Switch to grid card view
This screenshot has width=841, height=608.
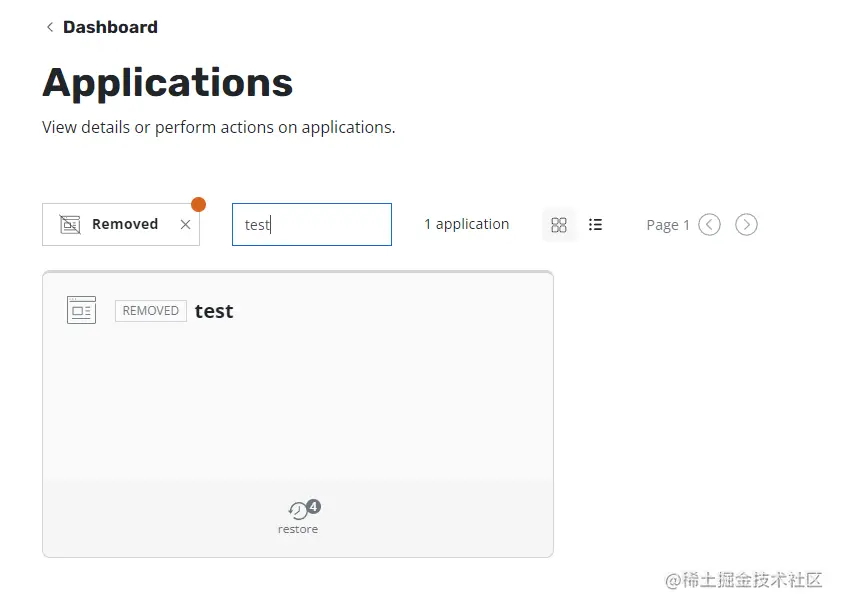559,225
